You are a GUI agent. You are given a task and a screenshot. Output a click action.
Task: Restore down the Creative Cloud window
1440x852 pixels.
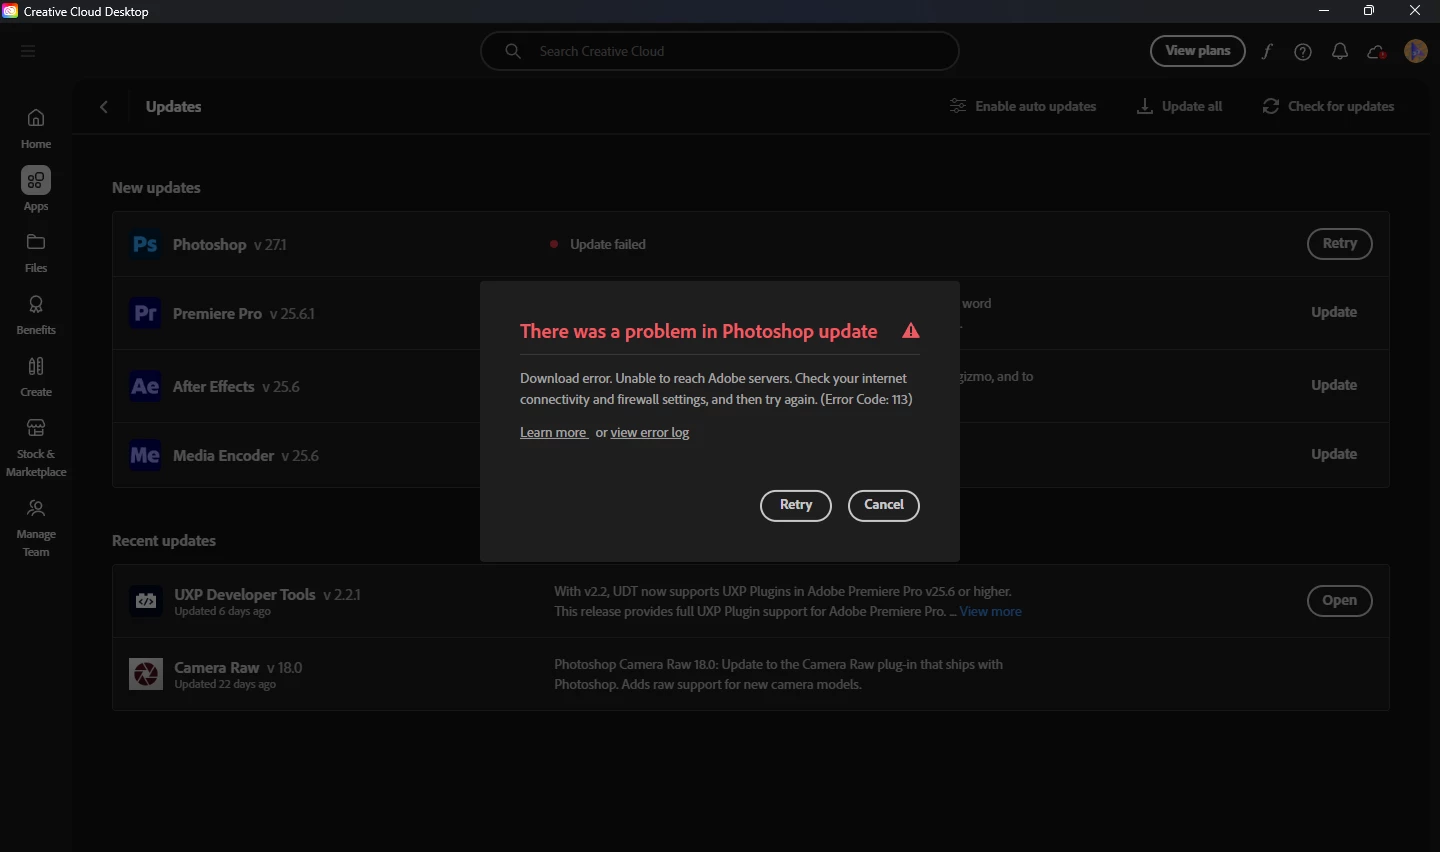1369,11
